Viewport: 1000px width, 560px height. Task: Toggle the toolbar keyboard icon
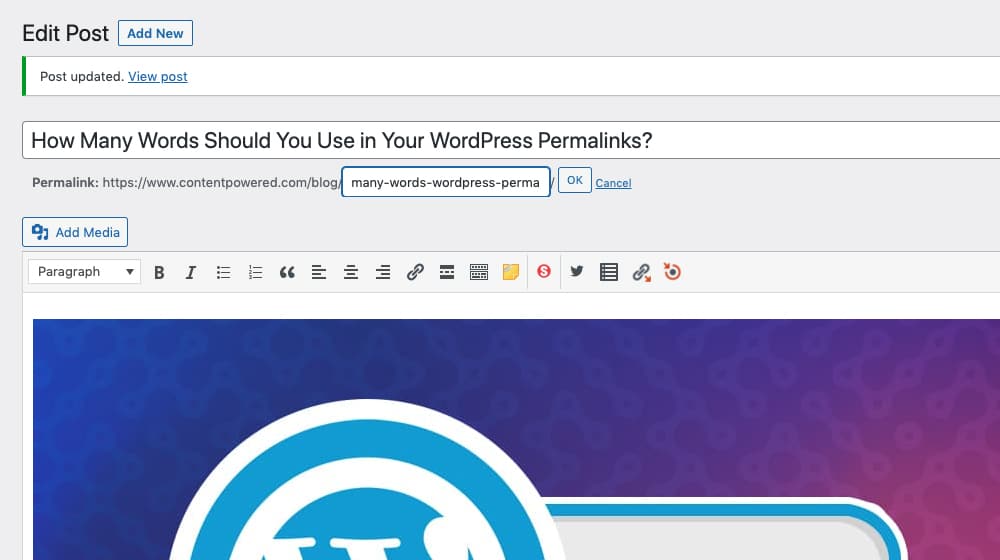[479, 272]
